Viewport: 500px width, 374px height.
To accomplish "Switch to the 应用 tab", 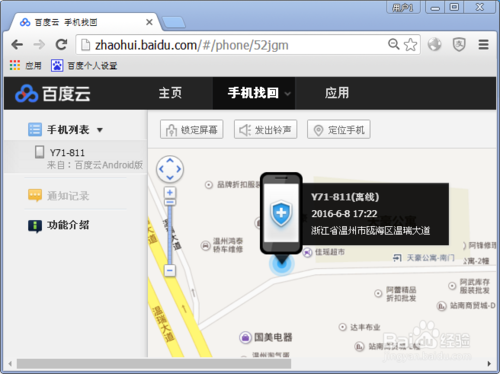I will click(337, 93).
